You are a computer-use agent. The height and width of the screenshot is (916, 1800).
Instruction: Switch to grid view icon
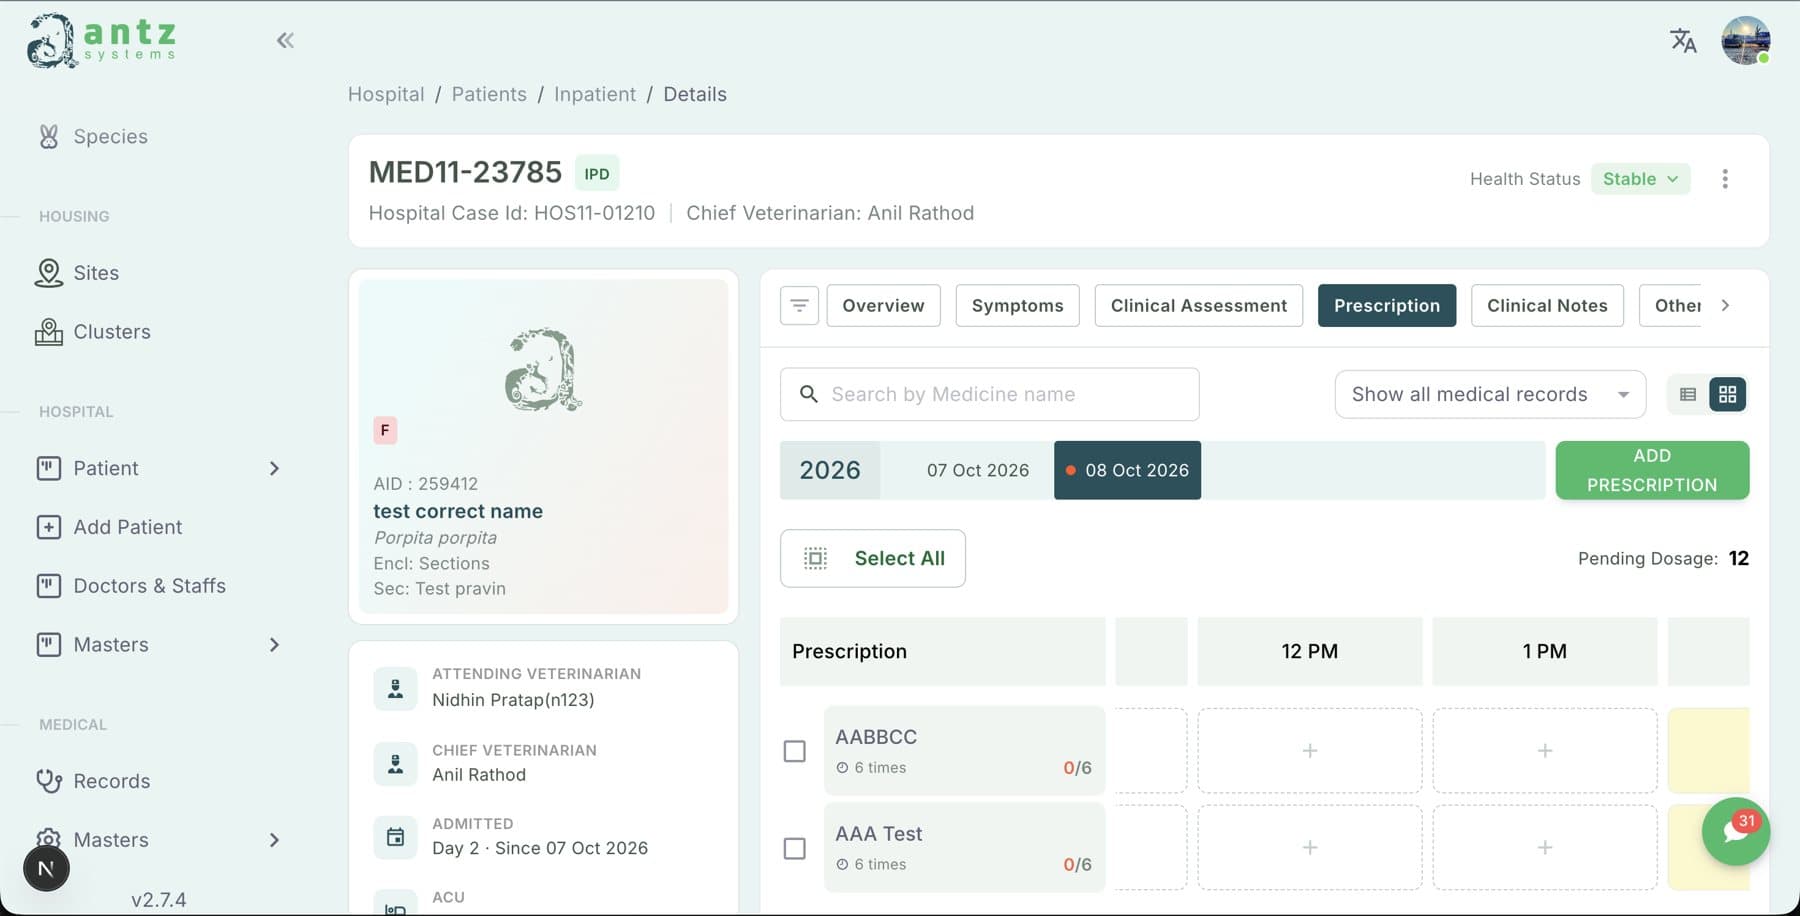point(1727,394)
